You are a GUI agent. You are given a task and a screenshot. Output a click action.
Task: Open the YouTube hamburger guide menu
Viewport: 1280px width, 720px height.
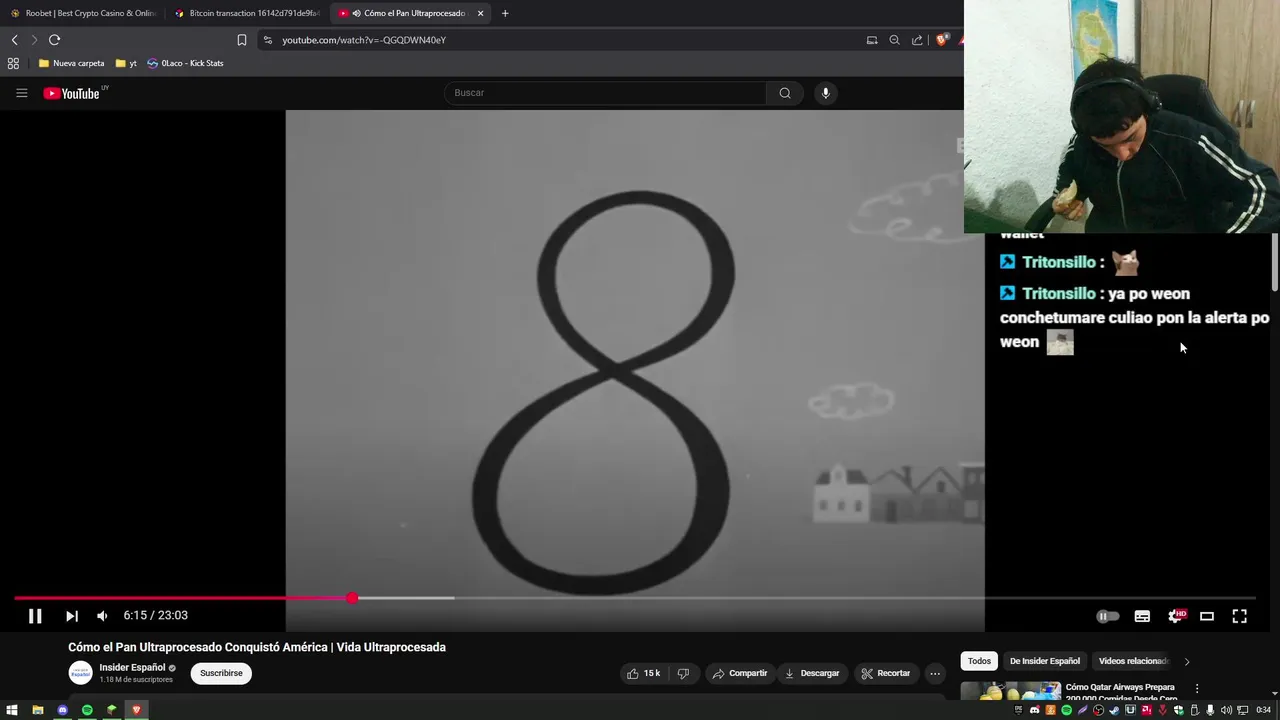(22, 93)
